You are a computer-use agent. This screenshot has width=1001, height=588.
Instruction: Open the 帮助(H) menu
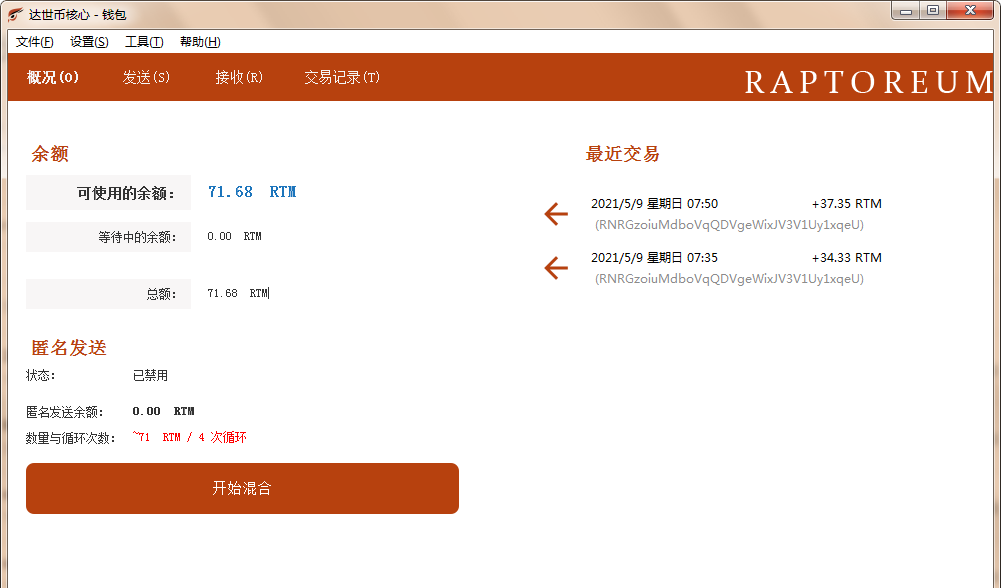tap(200, 42)
